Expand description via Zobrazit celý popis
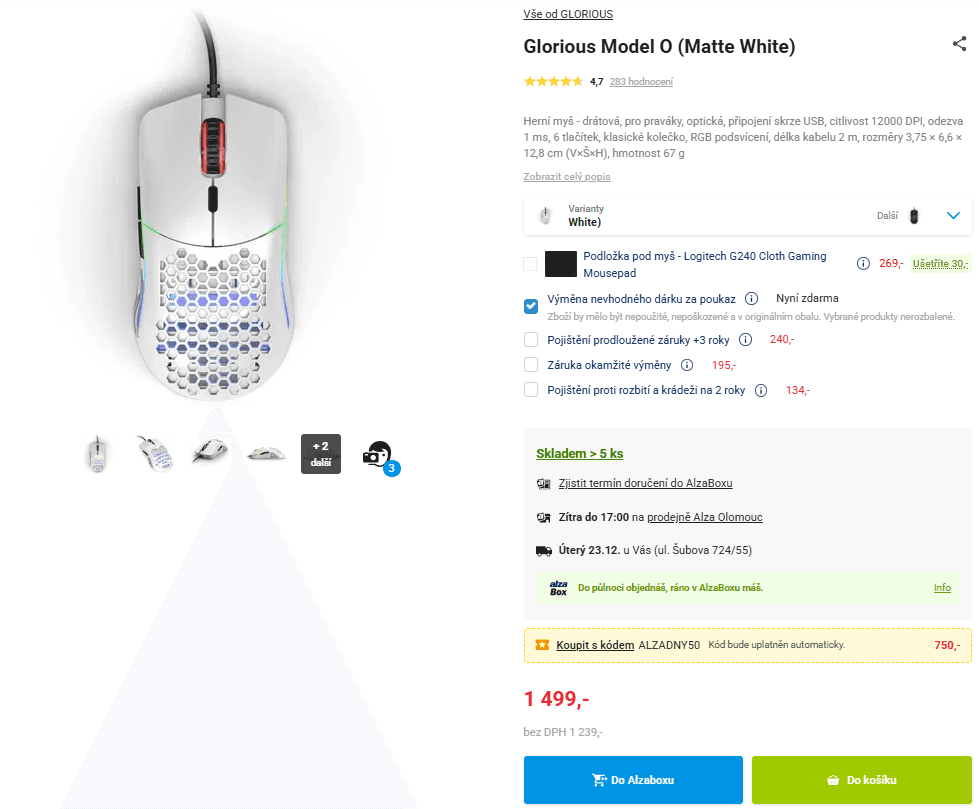 point(566,177)
